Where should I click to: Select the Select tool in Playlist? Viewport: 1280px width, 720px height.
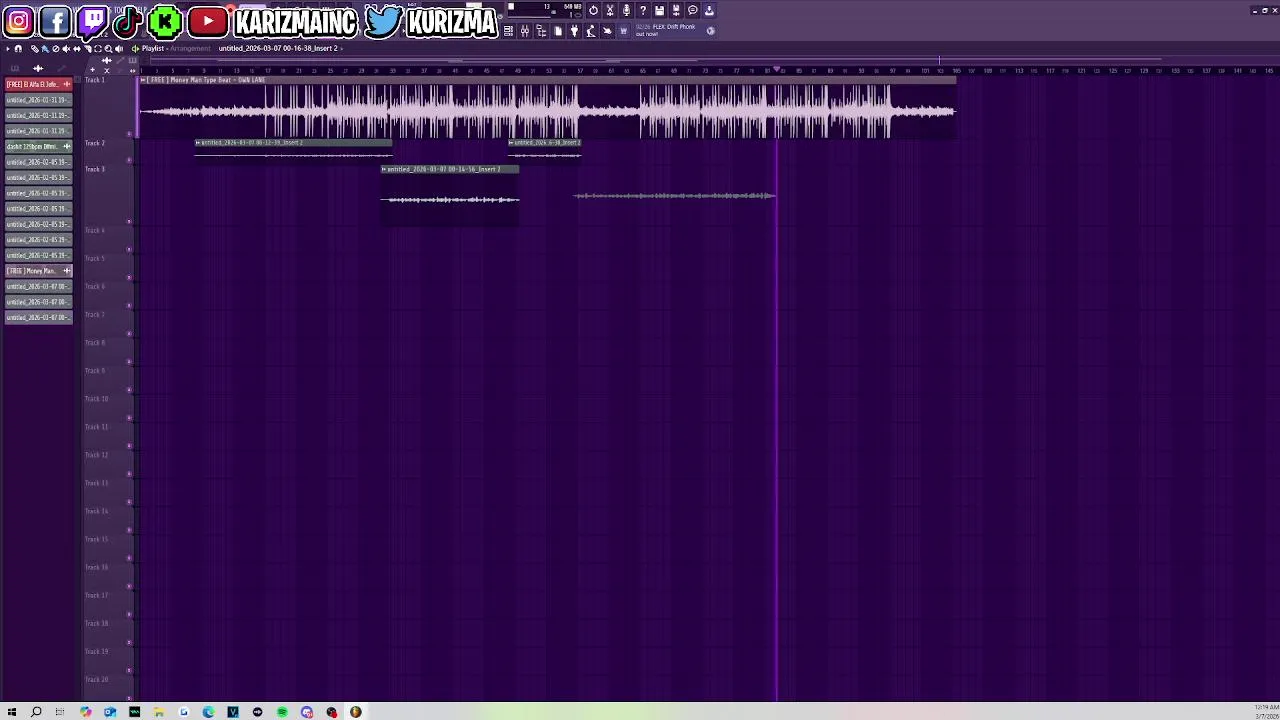coord(98,48)
